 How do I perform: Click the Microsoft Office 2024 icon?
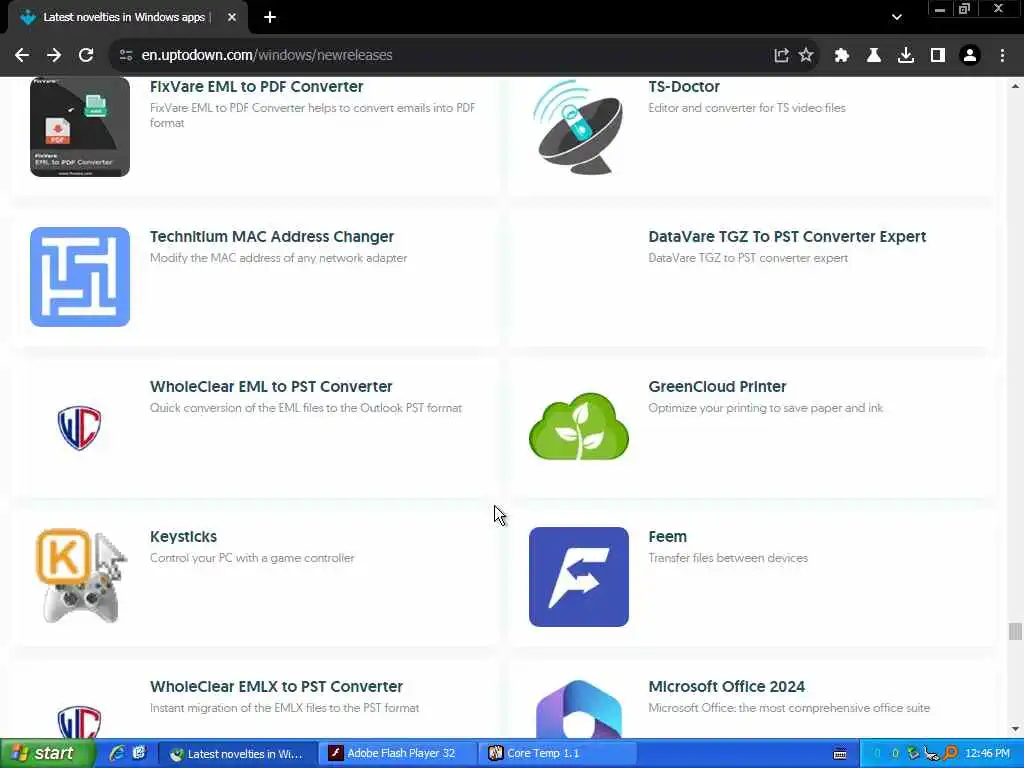click(x=579, y=709)
